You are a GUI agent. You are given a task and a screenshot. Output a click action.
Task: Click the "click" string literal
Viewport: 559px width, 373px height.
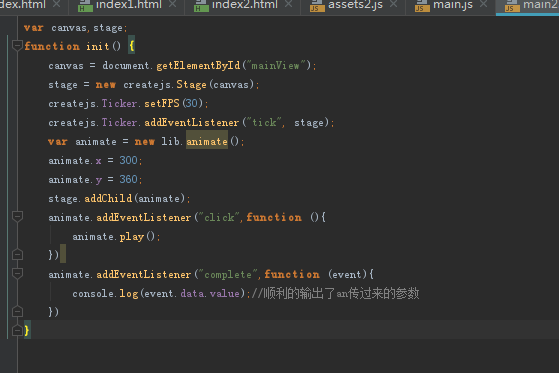click(220, 217)
